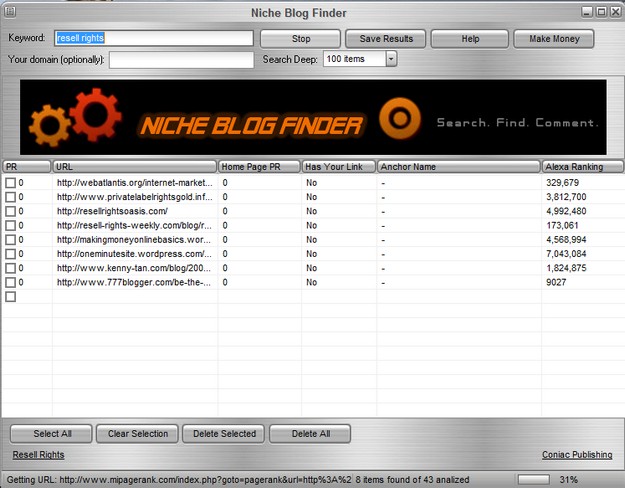The image size is (625, 488).
Task: Open the Search Deep dropdown arrow
Action: (391, 59)
